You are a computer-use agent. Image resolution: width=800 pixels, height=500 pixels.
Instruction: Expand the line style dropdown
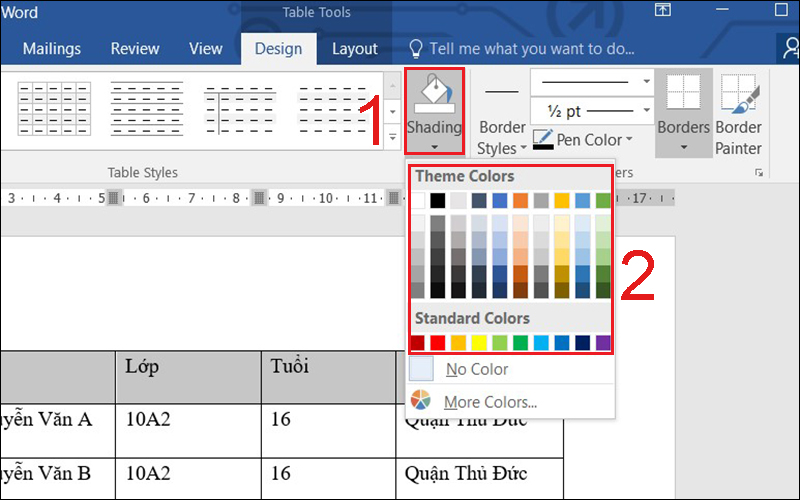(x=647, y=82)
